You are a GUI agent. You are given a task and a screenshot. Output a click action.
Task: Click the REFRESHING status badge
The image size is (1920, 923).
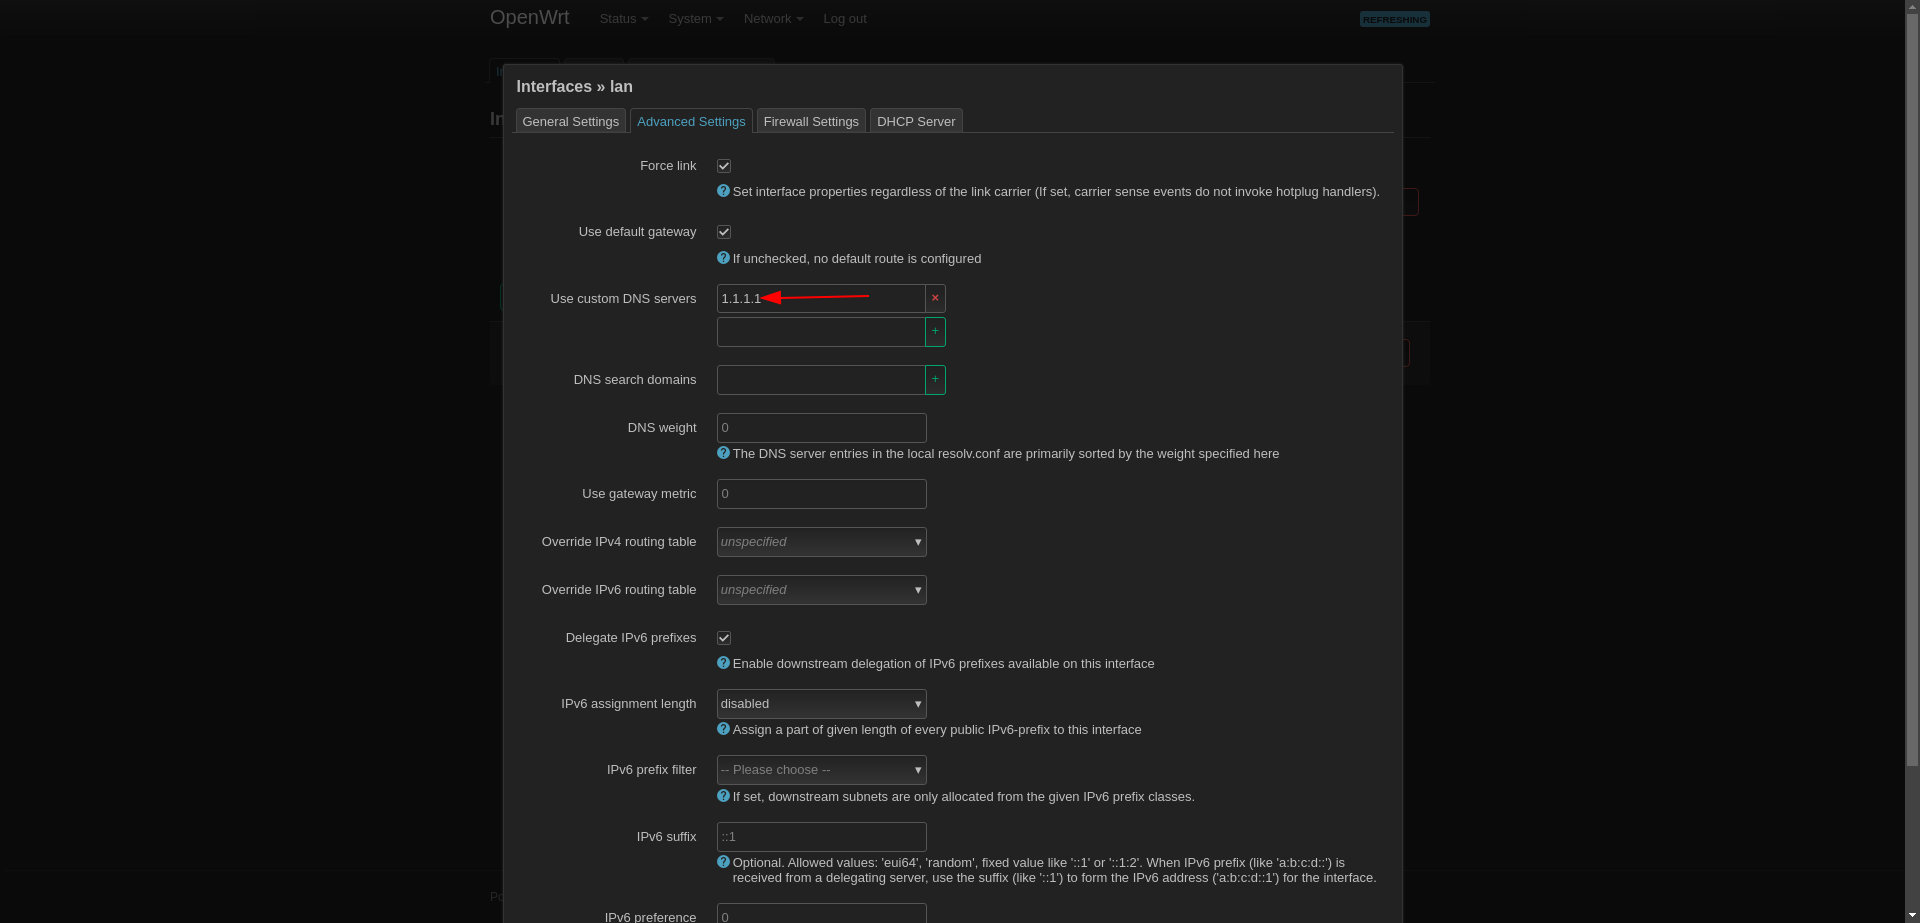[x=1395, y=19]
